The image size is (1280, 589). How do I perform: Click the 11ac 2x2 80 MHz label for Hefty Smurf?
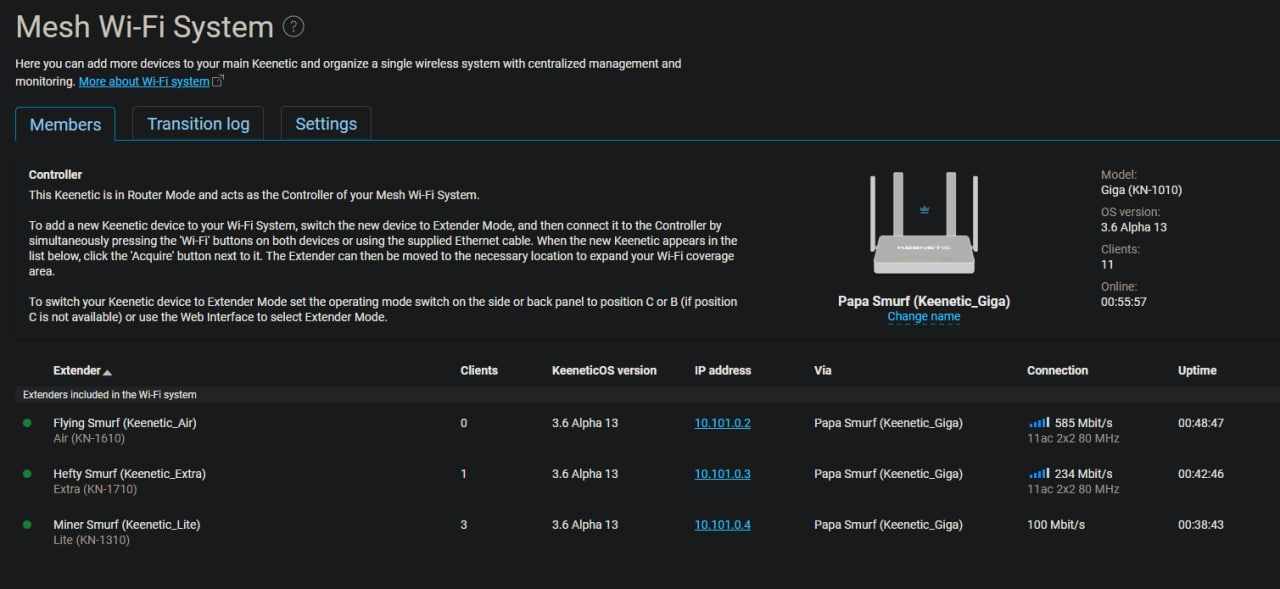click(x=1073, y=490)
